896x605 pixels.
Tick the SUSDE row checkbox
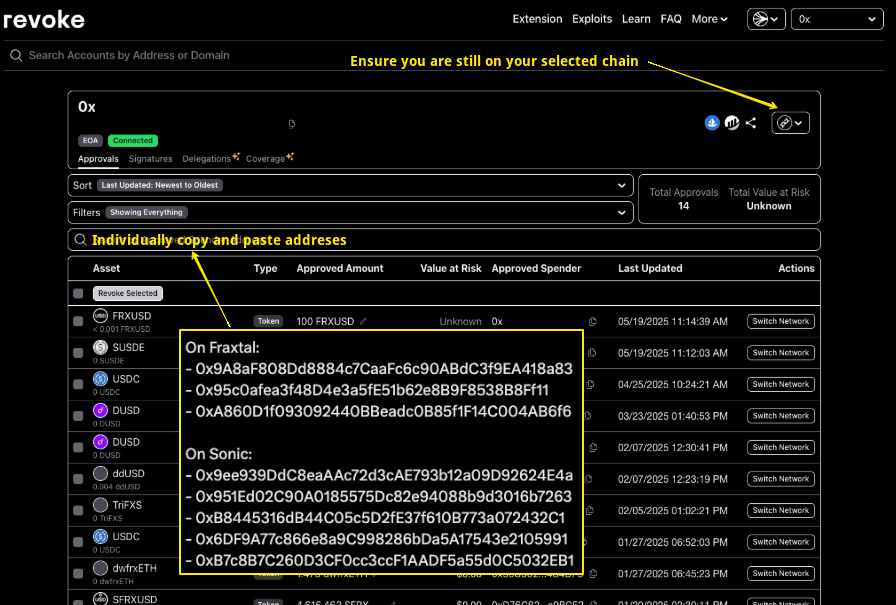78,353
